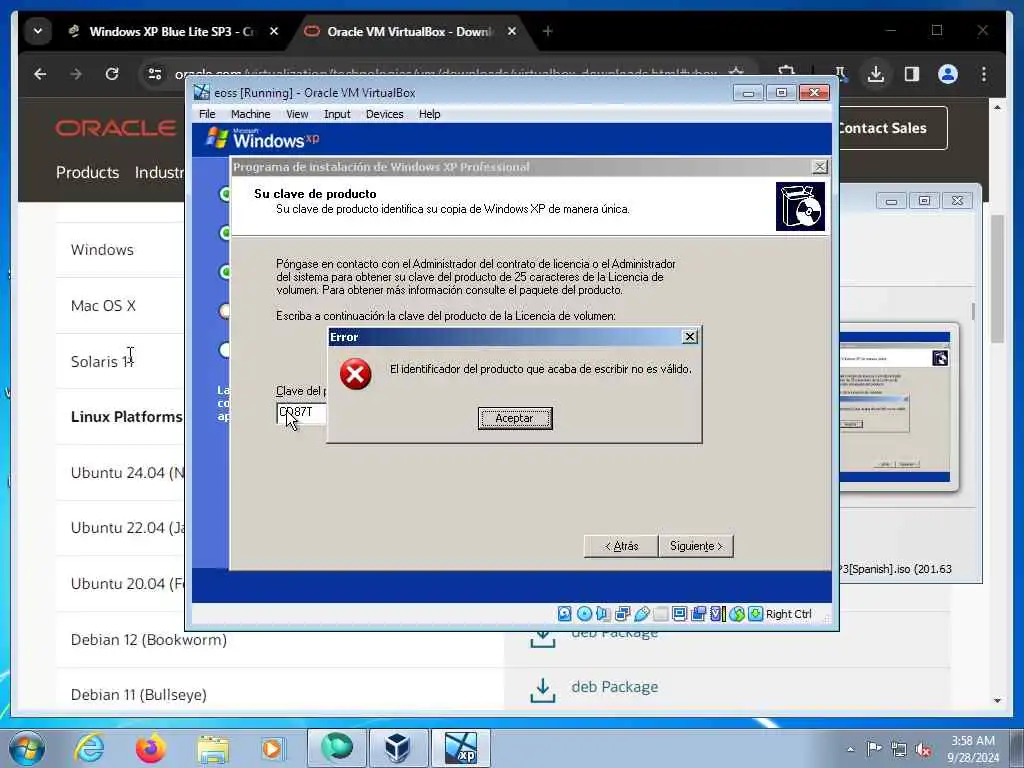1024x768 pixels.
Task: Switch to the XP virtual machine taskbar button
Action: click(x=460, y=748)
